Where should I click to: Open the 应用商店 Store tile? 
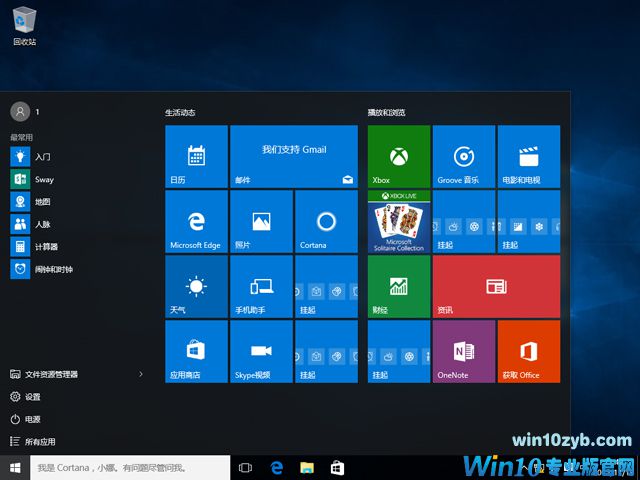(196, 351)
